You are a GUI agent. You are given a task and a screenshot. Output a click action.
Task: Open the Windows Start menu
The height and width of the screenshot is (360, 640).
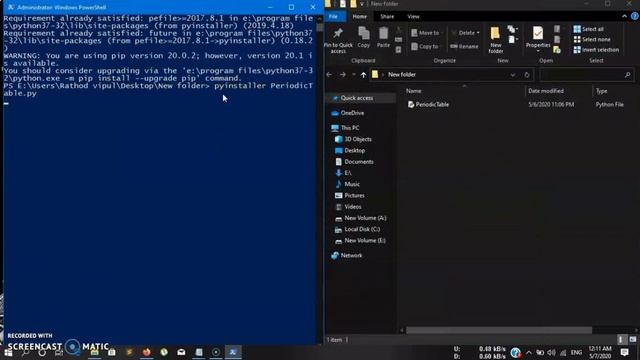click(8, 352)
